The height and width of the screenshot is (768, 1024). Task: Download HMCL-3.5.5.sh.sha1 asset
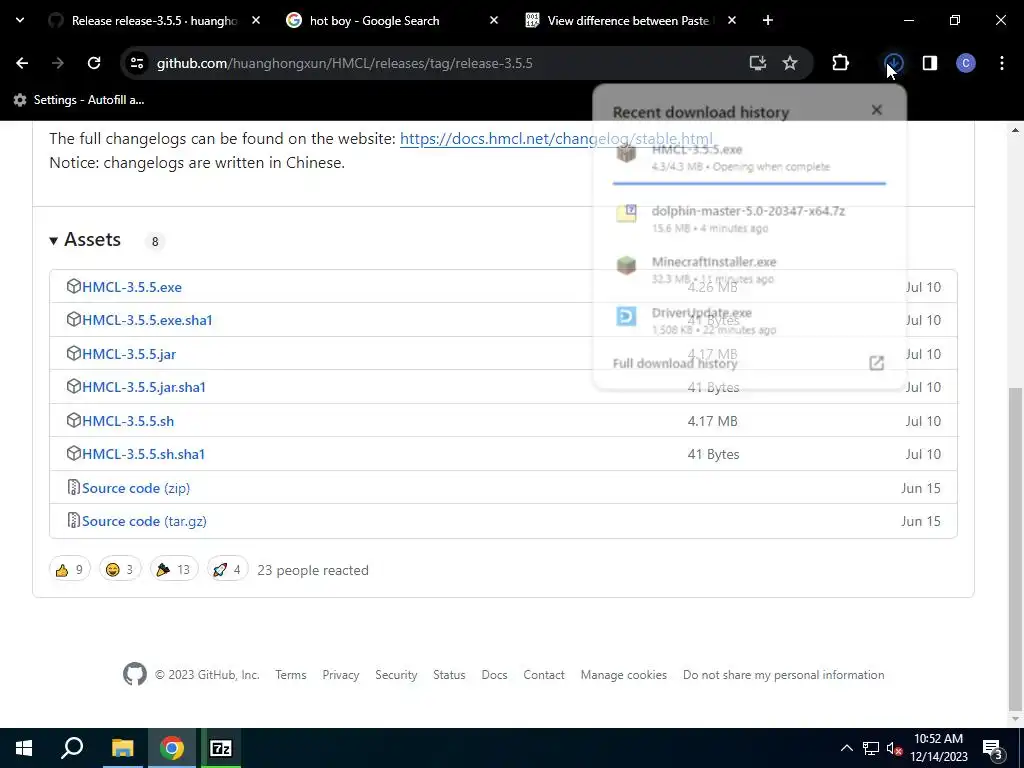144,455
